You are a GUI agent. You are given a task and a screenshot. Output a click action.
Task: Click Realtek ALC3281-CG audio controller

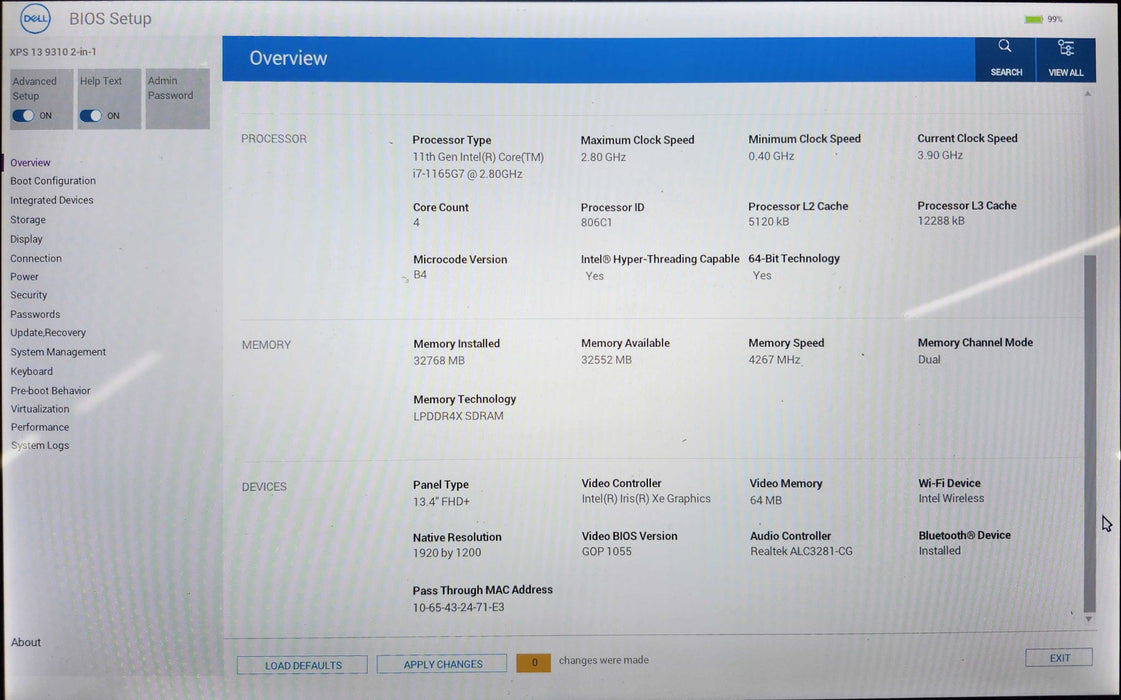[801, 551]
